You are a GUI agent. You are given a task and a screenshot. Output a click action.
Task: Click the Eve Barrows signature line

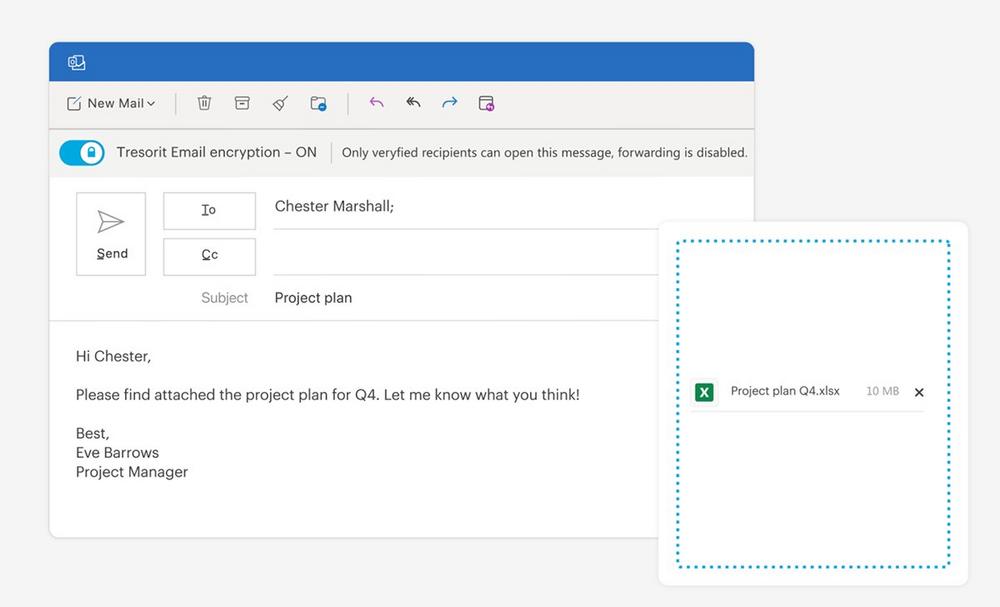click(117, 453)
